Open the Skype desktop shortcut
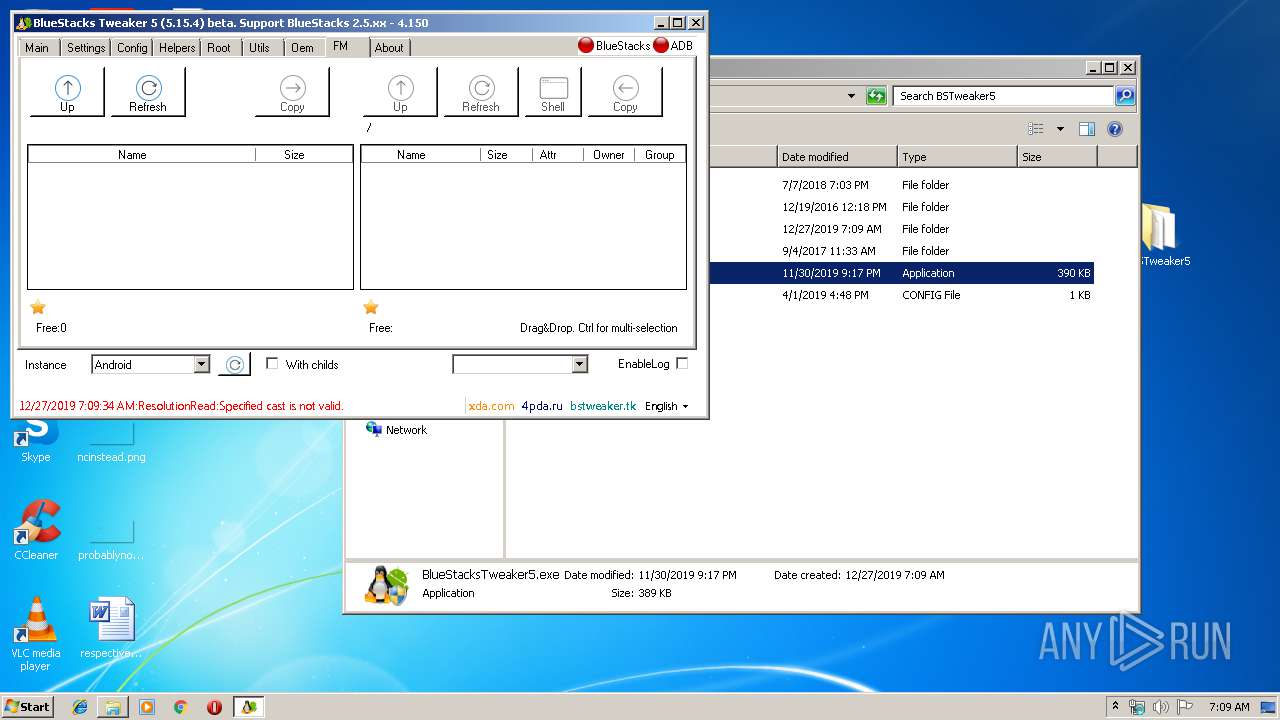The height and width of the screenshot is (720, 1280). pos(36,440)
